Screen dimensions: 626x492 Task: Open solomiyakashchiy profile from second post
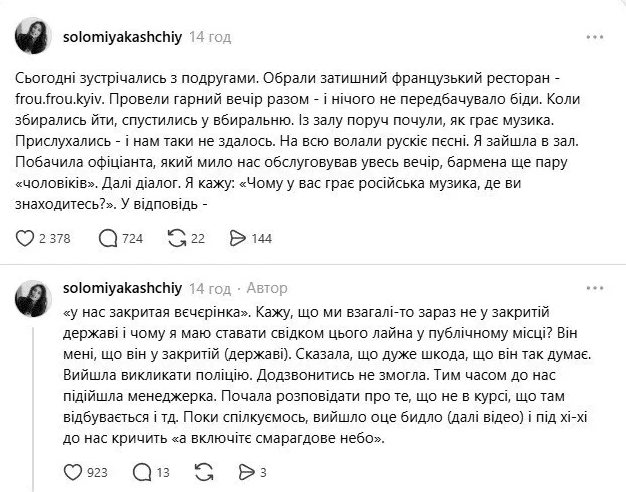click(123, 289)
